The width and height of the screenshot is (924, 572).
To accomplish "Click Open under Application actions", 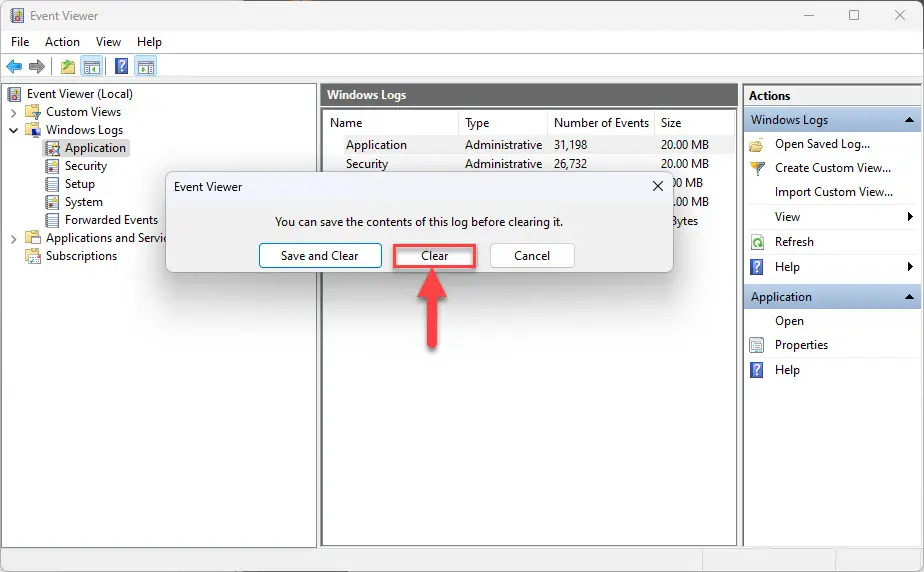I will pyautogui.click(x=789, y=321).
